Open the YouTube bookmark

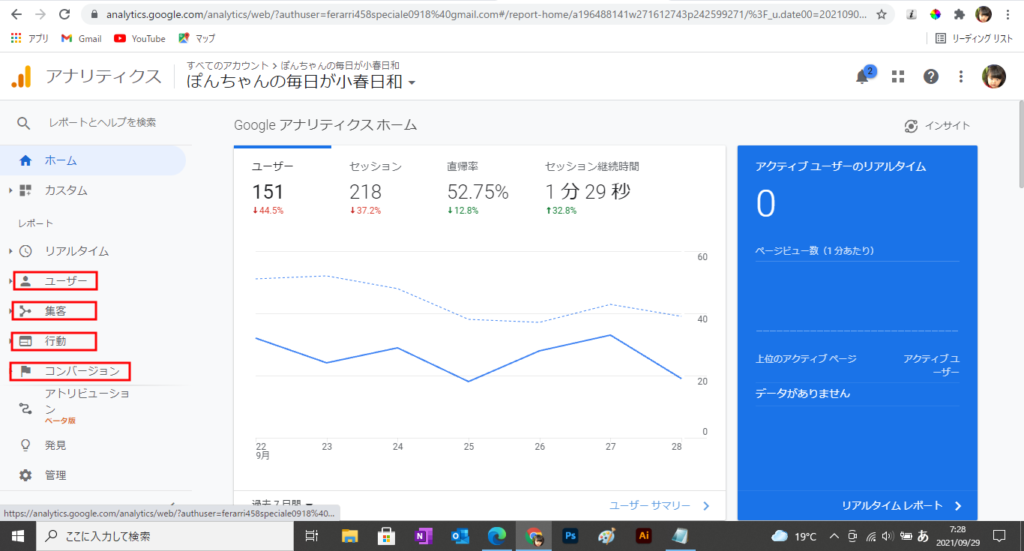(x=140, y=39)
